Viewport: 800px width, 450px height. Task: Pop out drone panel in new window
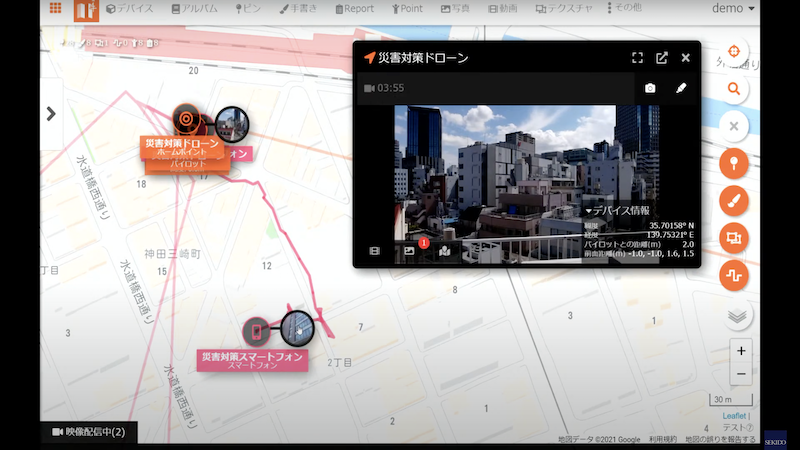coord(662,58)
